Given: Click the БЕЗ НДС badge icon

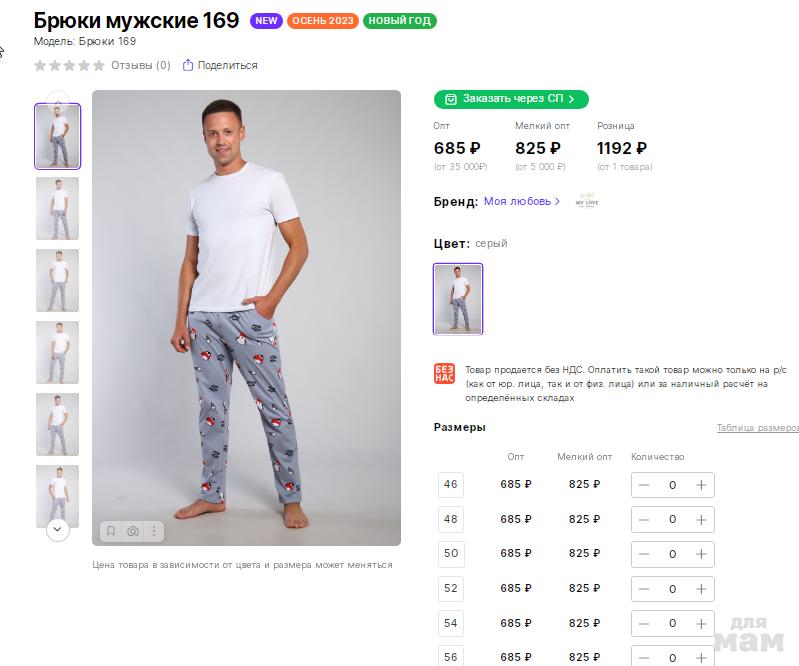Looking at the screenshot, I should (x=444, y=374).
